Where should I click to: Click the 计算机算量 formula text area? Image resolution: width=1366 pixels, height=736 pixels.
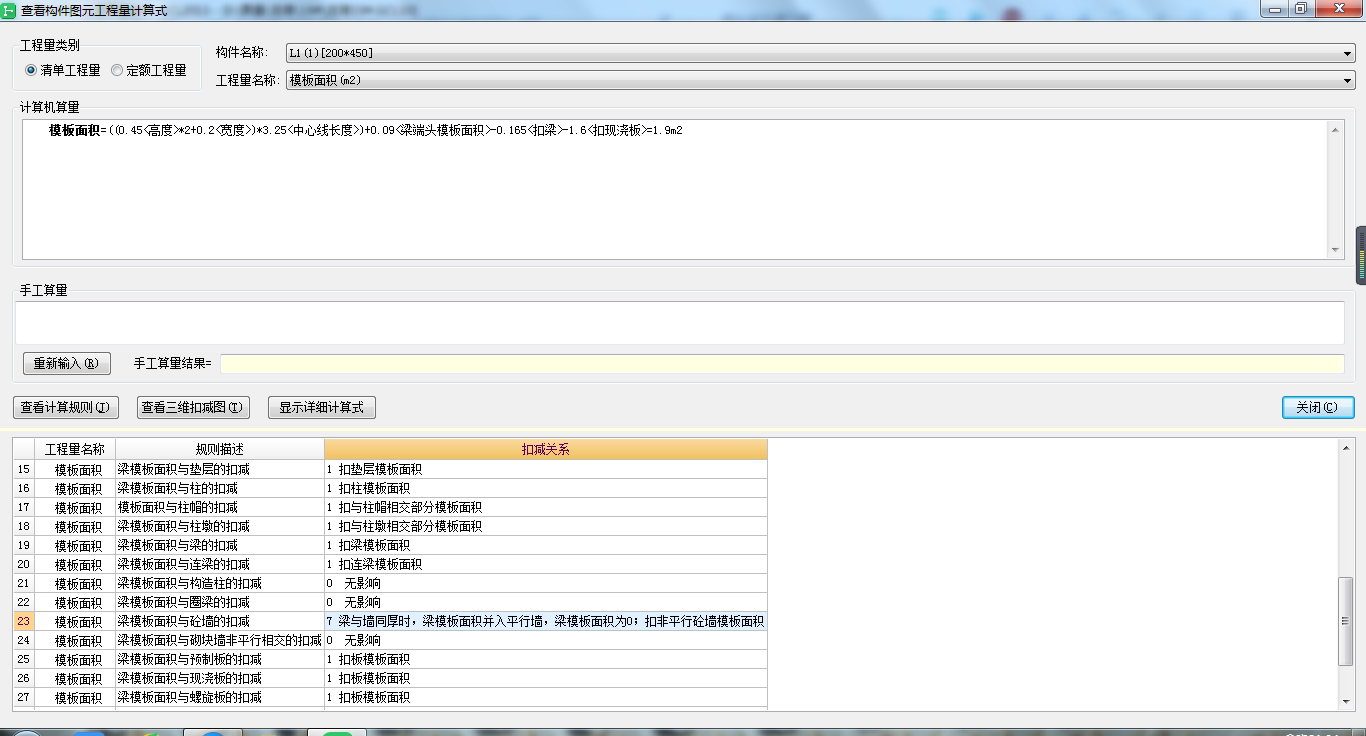point(676,189)
